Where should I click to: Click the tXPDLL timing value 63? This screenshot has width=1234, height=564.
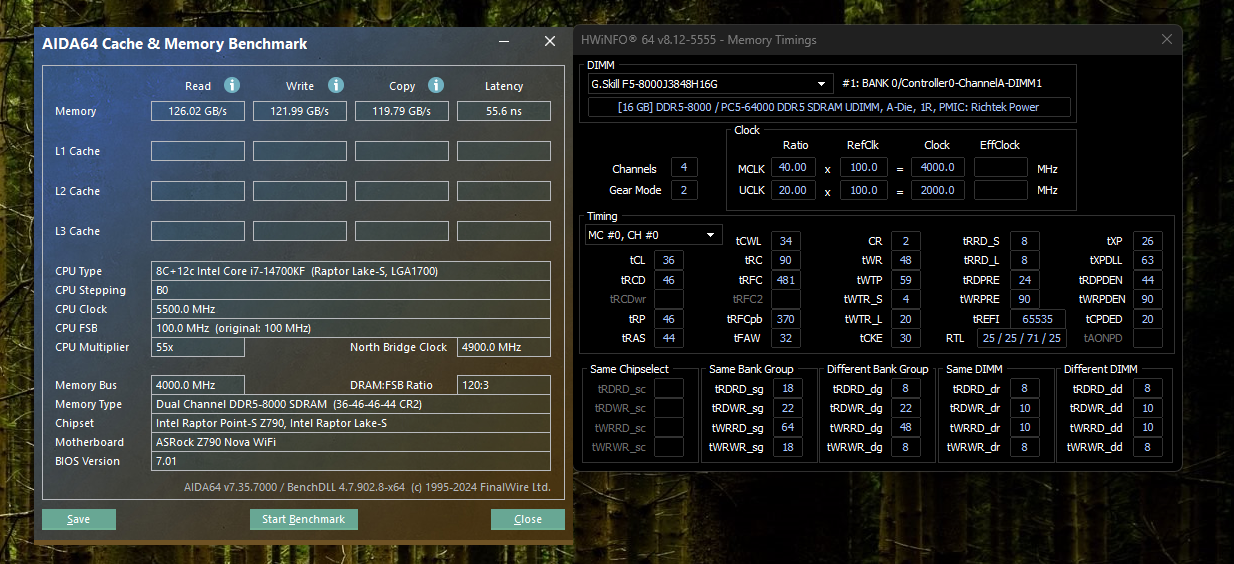(1147, 260)
